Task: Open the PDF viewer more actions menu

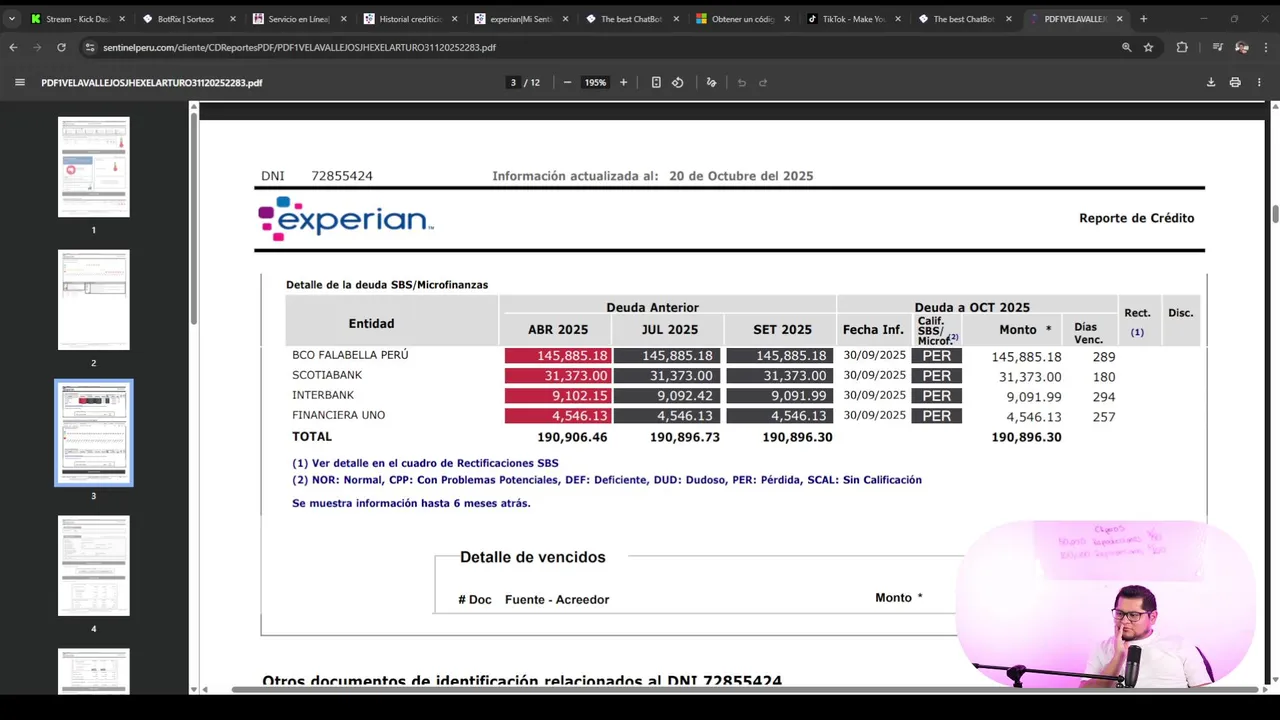Action: pos(1261,83)
